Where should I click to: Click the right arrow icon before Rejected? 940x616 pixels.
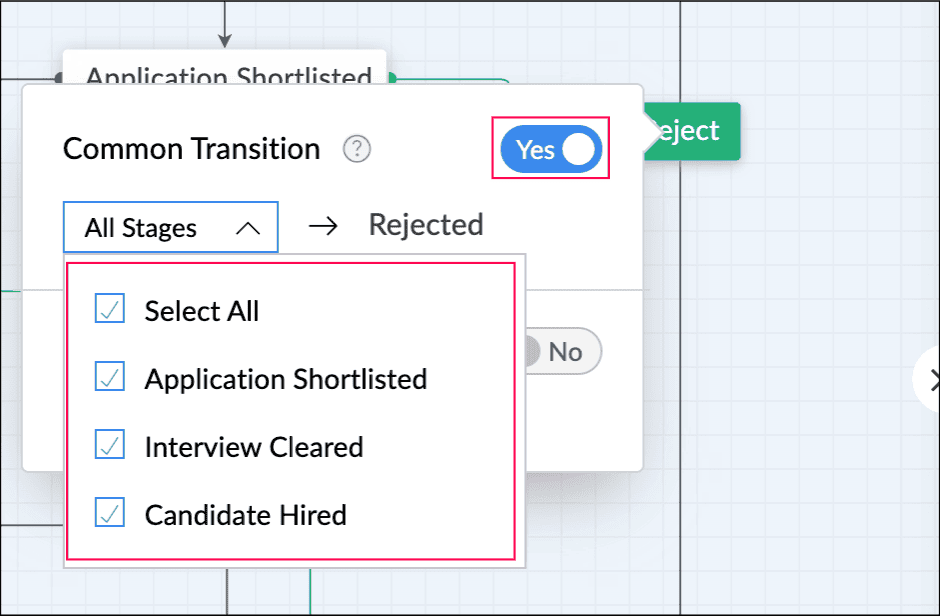[322, 226]
